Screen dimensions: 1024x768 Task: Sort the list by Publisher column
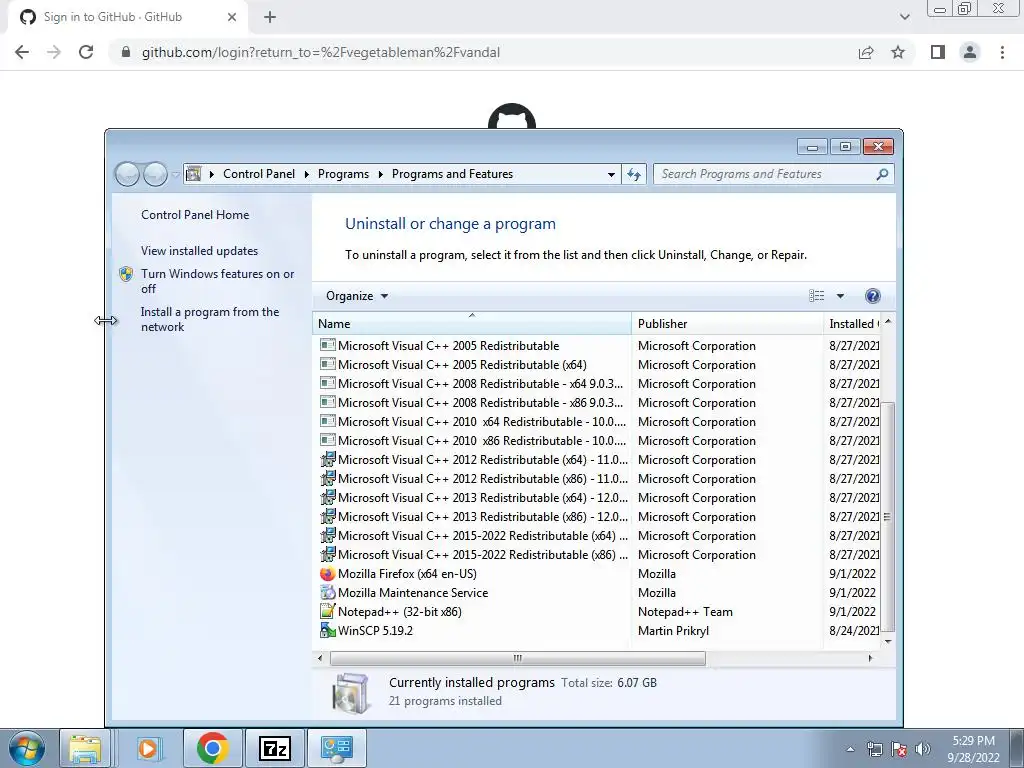pos(727,323)
